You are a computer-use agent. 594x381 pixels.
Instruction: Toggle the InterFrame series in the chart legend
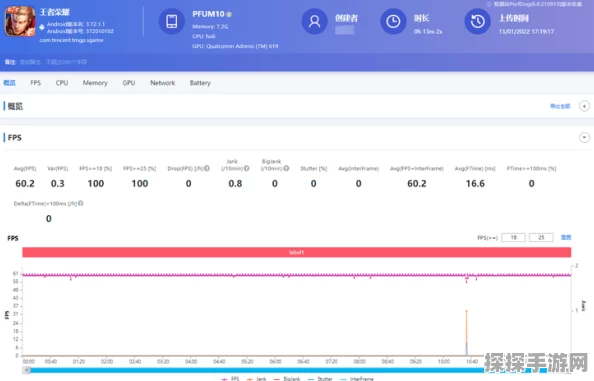pyautogui.click(x=357, y=378)
